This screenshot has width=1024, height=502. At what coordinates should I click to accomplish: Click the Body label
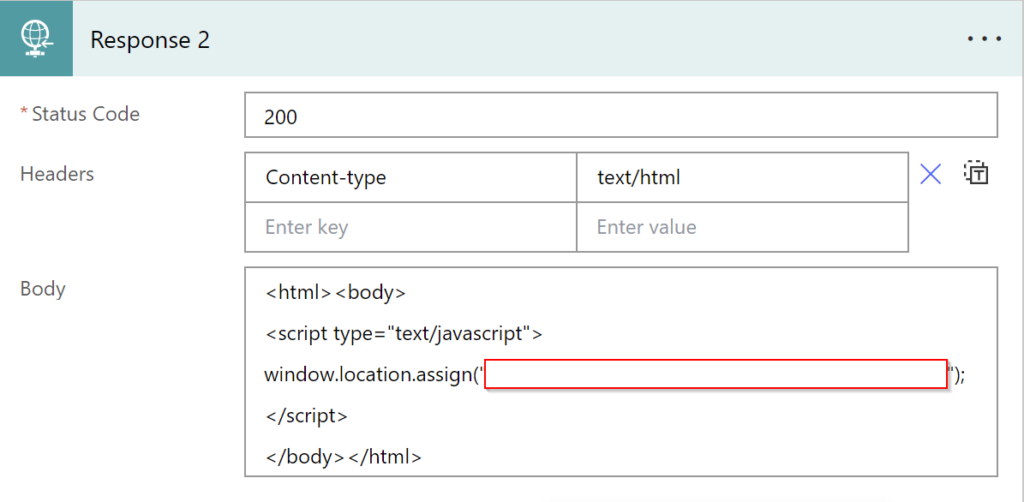[x=43, y=289]
